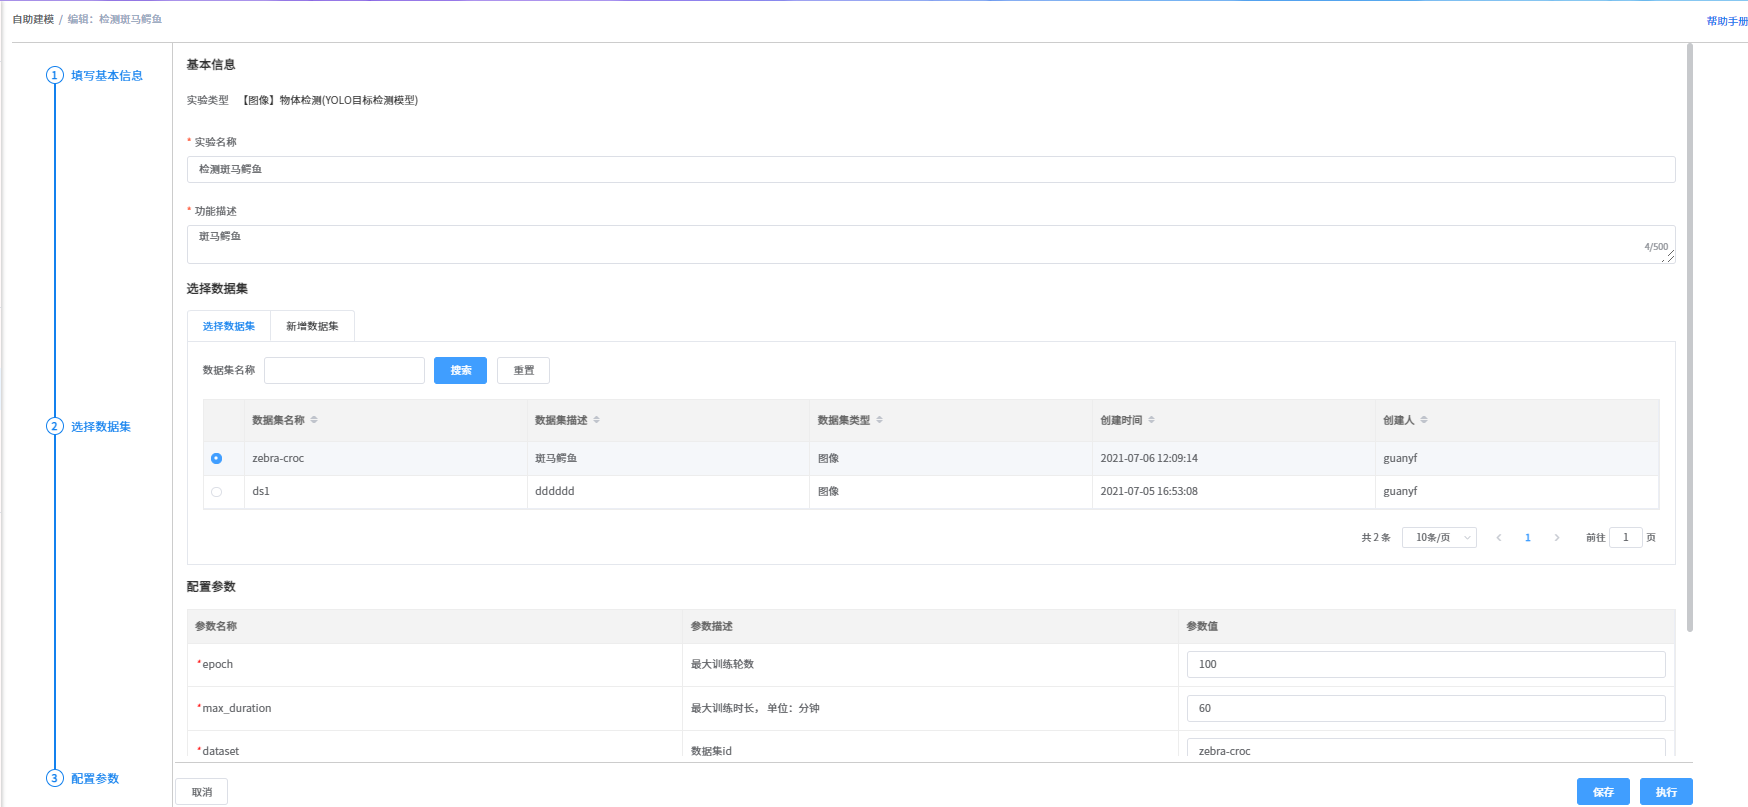The width and height of the screenshot is (1748, 807).
Task: Click the 最大训练轮数 description cell
Action: [930, 665]
